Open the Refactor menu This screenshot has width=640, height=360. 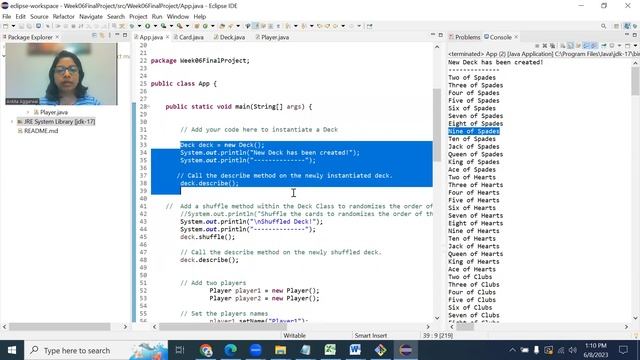64,17
